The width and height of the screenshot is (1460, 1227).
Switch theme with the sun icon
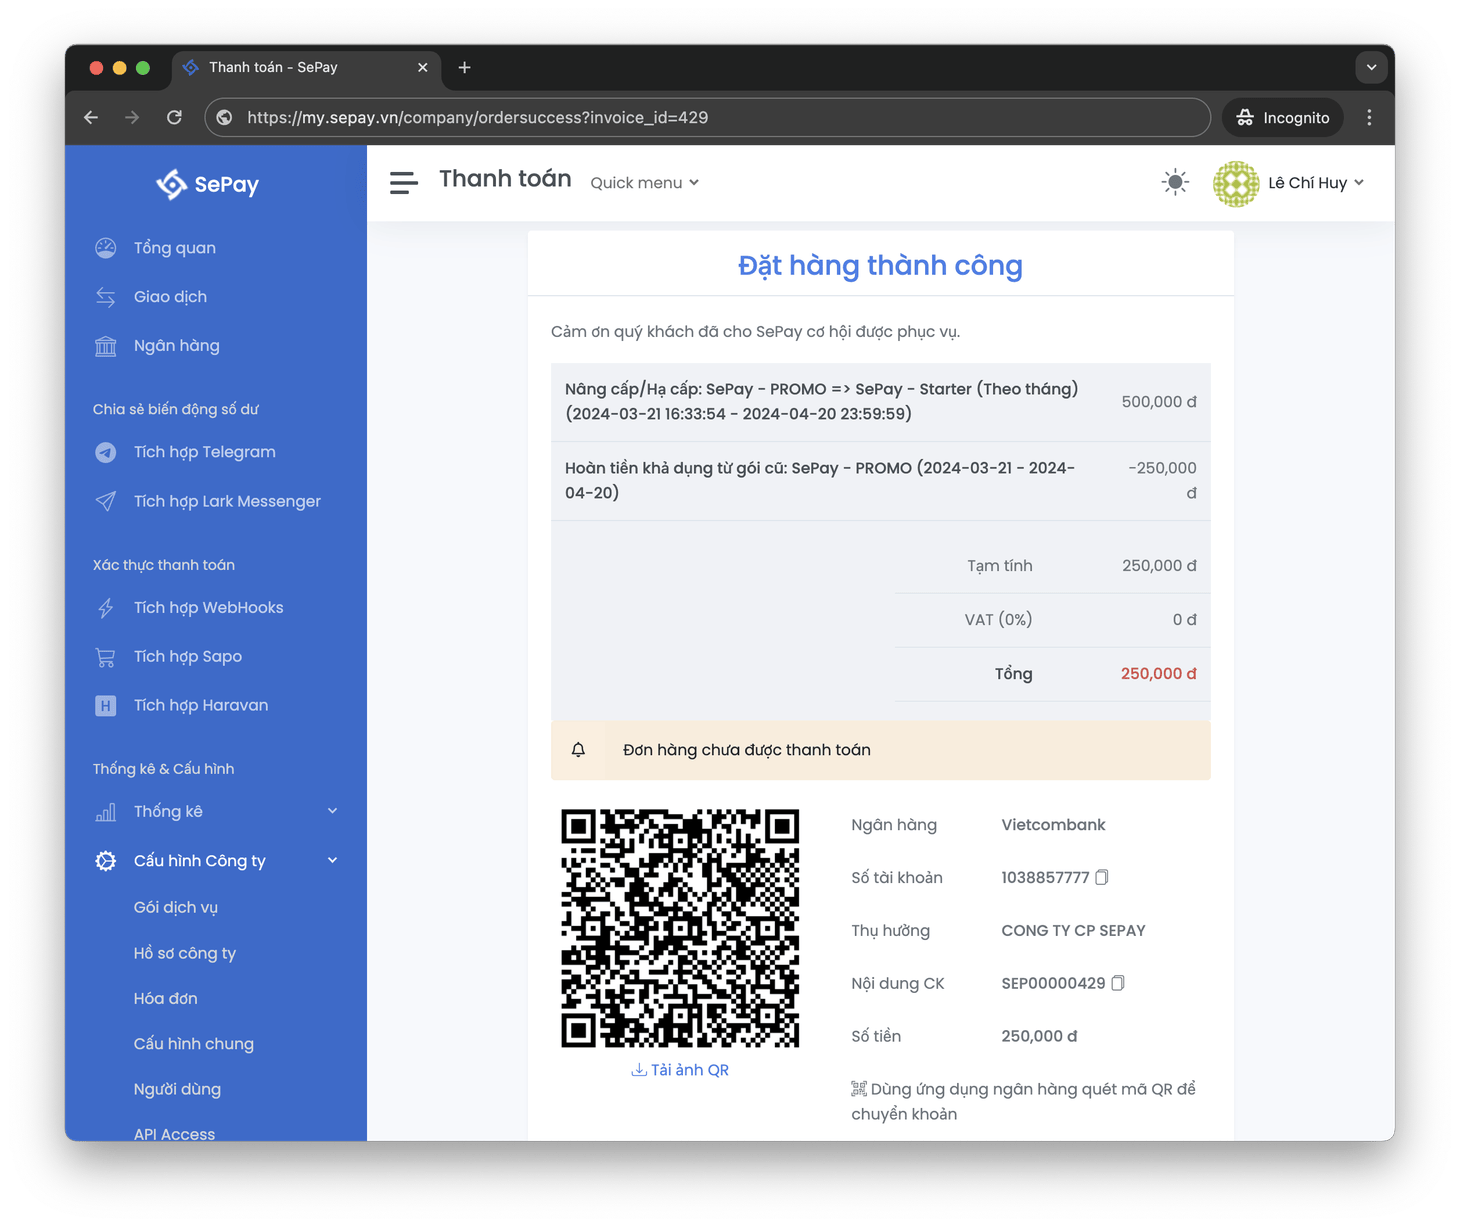1175,182
